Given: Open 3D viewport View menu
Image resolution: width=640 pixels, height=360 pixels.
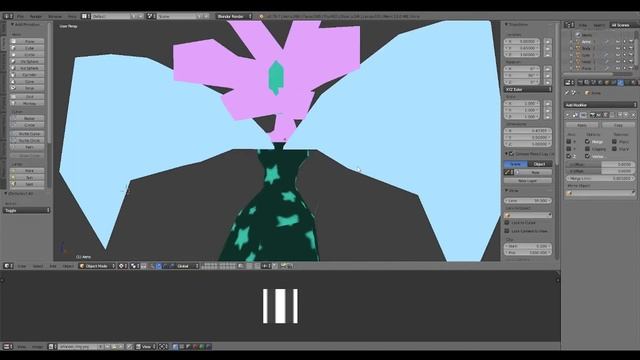Looking at the screenshot, I should pos(22,266).
